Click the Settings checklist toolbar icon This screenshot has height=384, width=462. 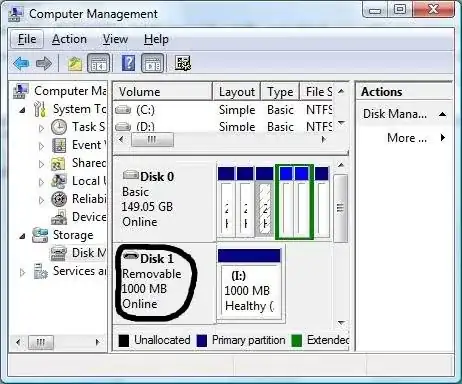[183, 63]
